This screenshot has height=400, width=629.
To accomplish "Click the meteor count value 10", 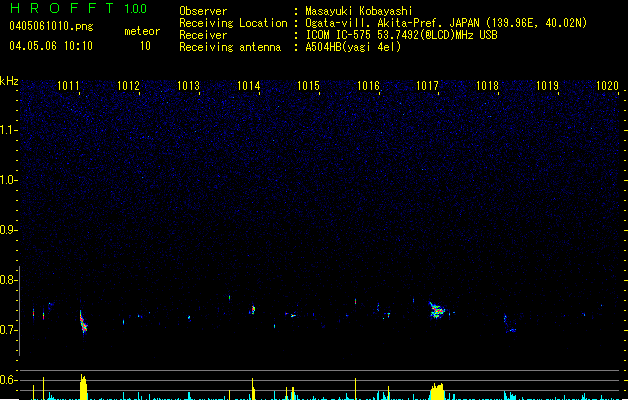I will coord(145,46).
